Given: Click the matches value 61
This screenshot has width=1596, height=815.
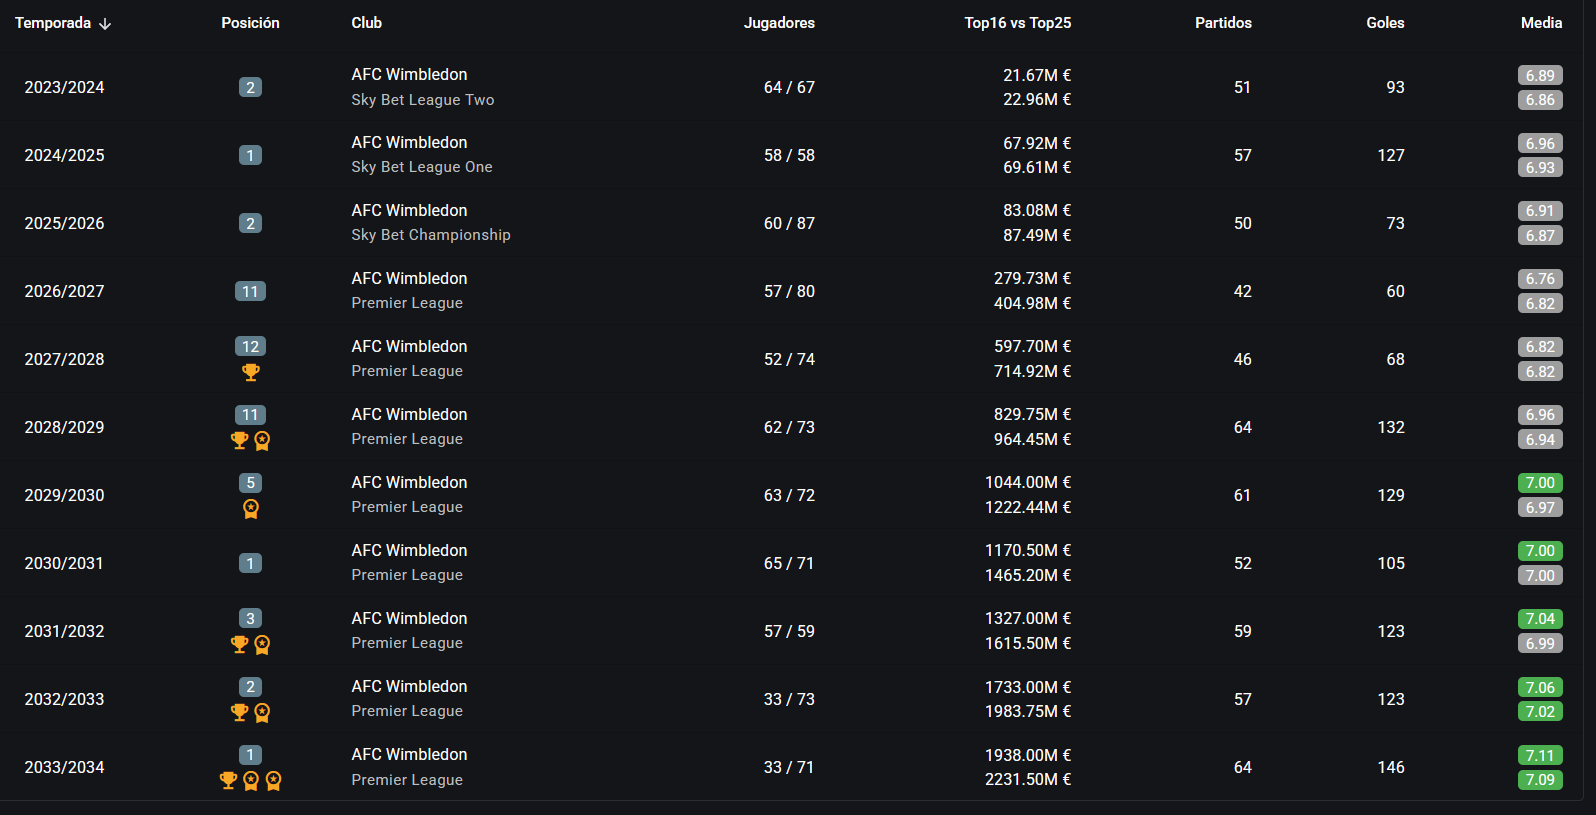Looking at the screenshot, I should [1242, 495].
